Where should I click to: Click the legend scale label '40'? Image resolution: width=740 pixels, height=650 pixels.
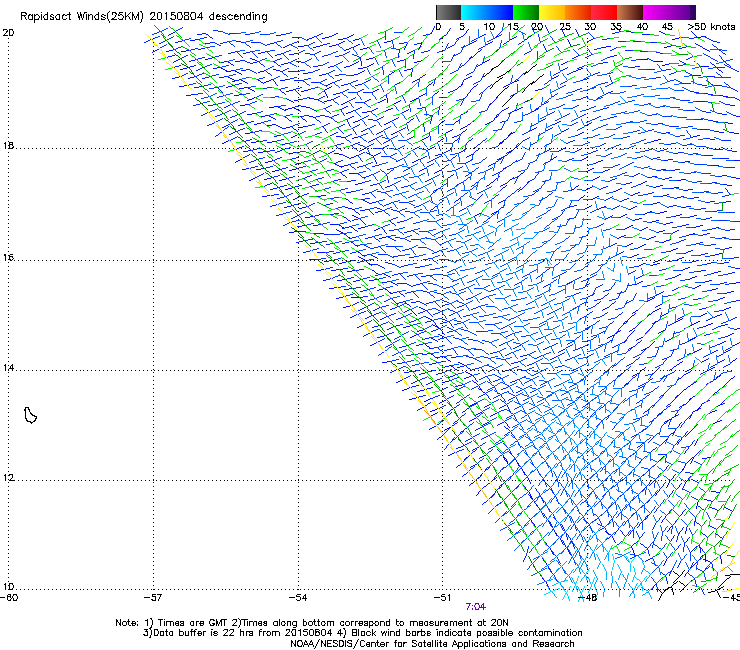tap(642, 27)
